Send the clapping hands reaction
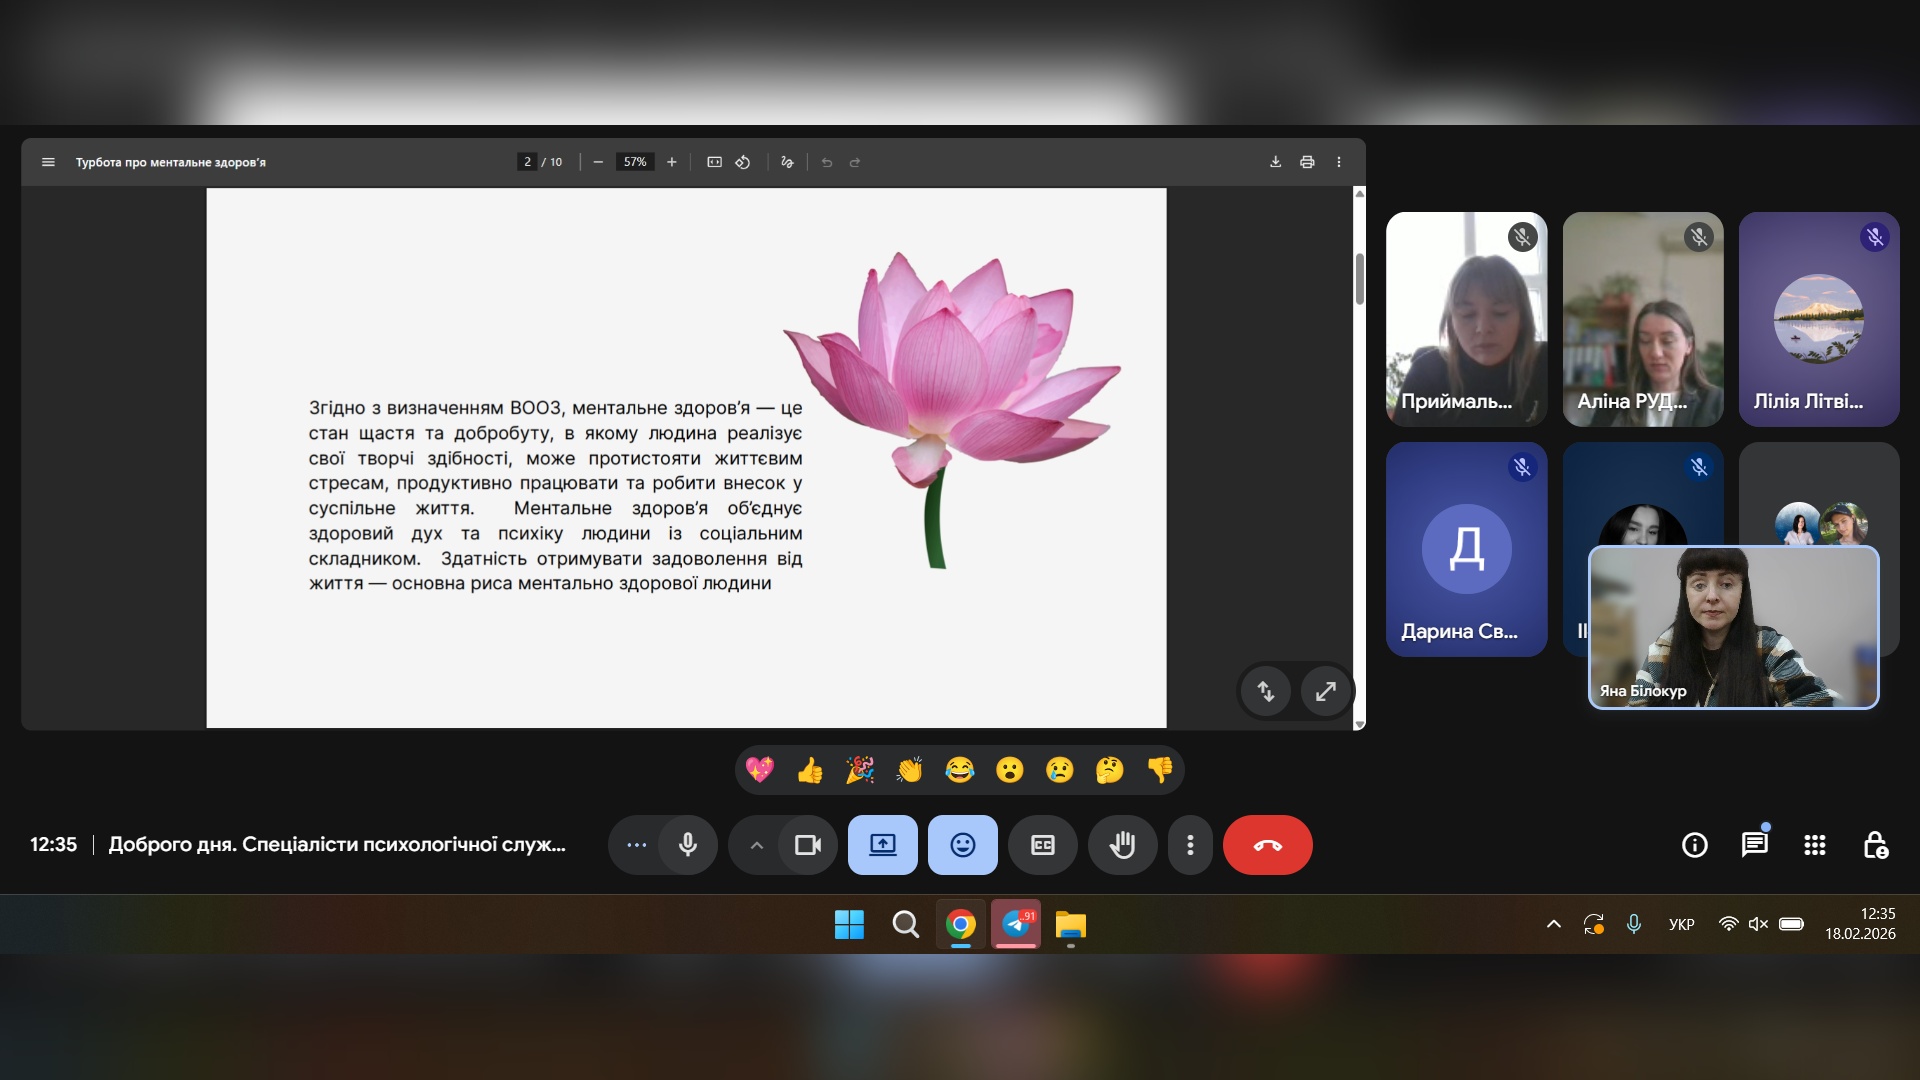This screenshot has height=1080, width=1920. (x=909, y=770)
